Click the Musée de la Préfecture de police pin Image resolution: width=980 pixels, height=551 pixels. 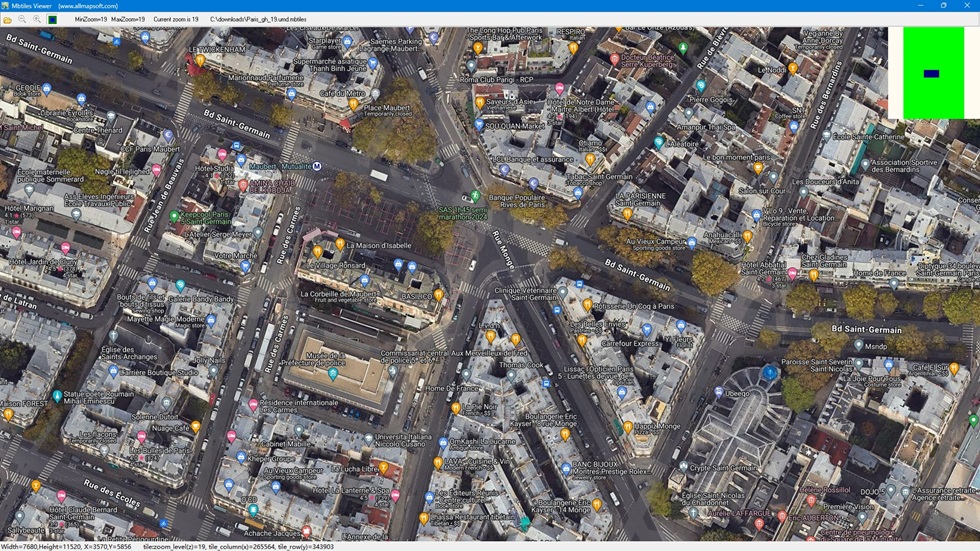point(333,374)
